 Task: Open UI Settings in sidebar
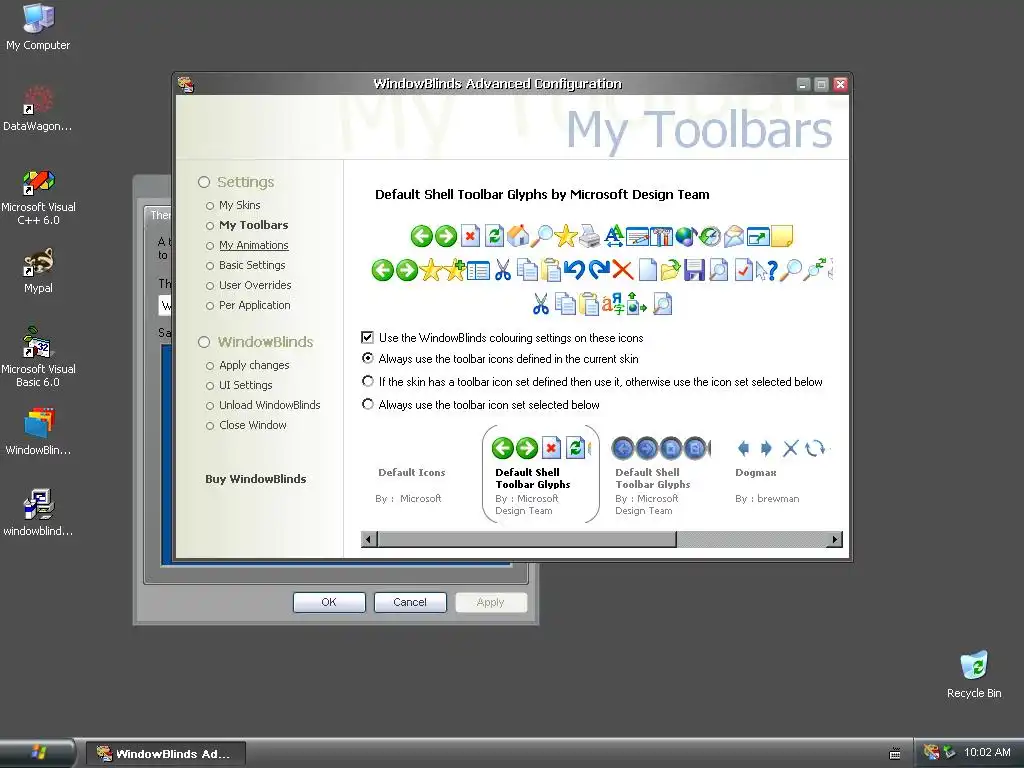[x=246, y=385]
